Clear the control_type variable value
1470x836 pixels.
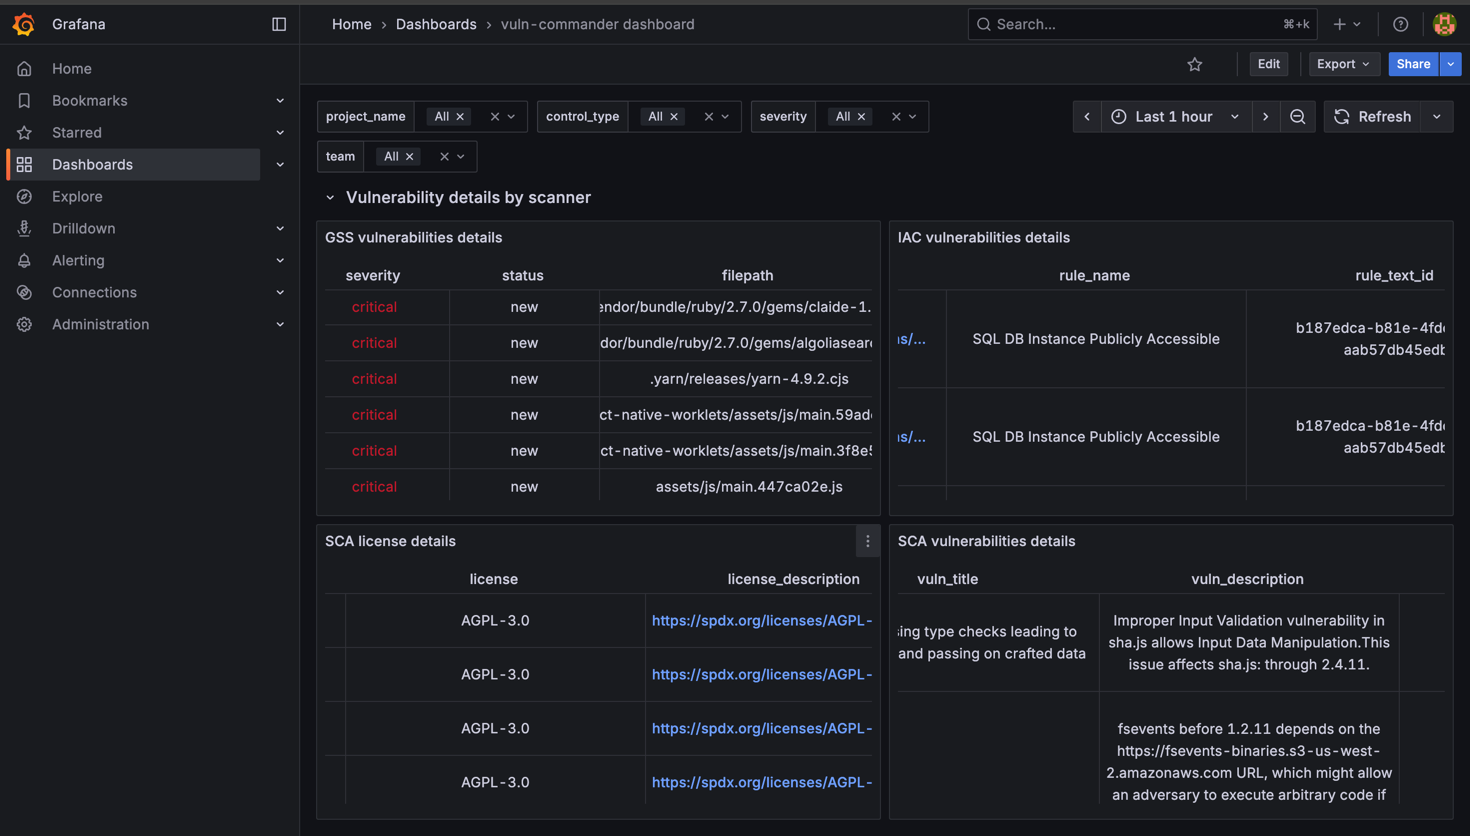(x=709, y=117)
